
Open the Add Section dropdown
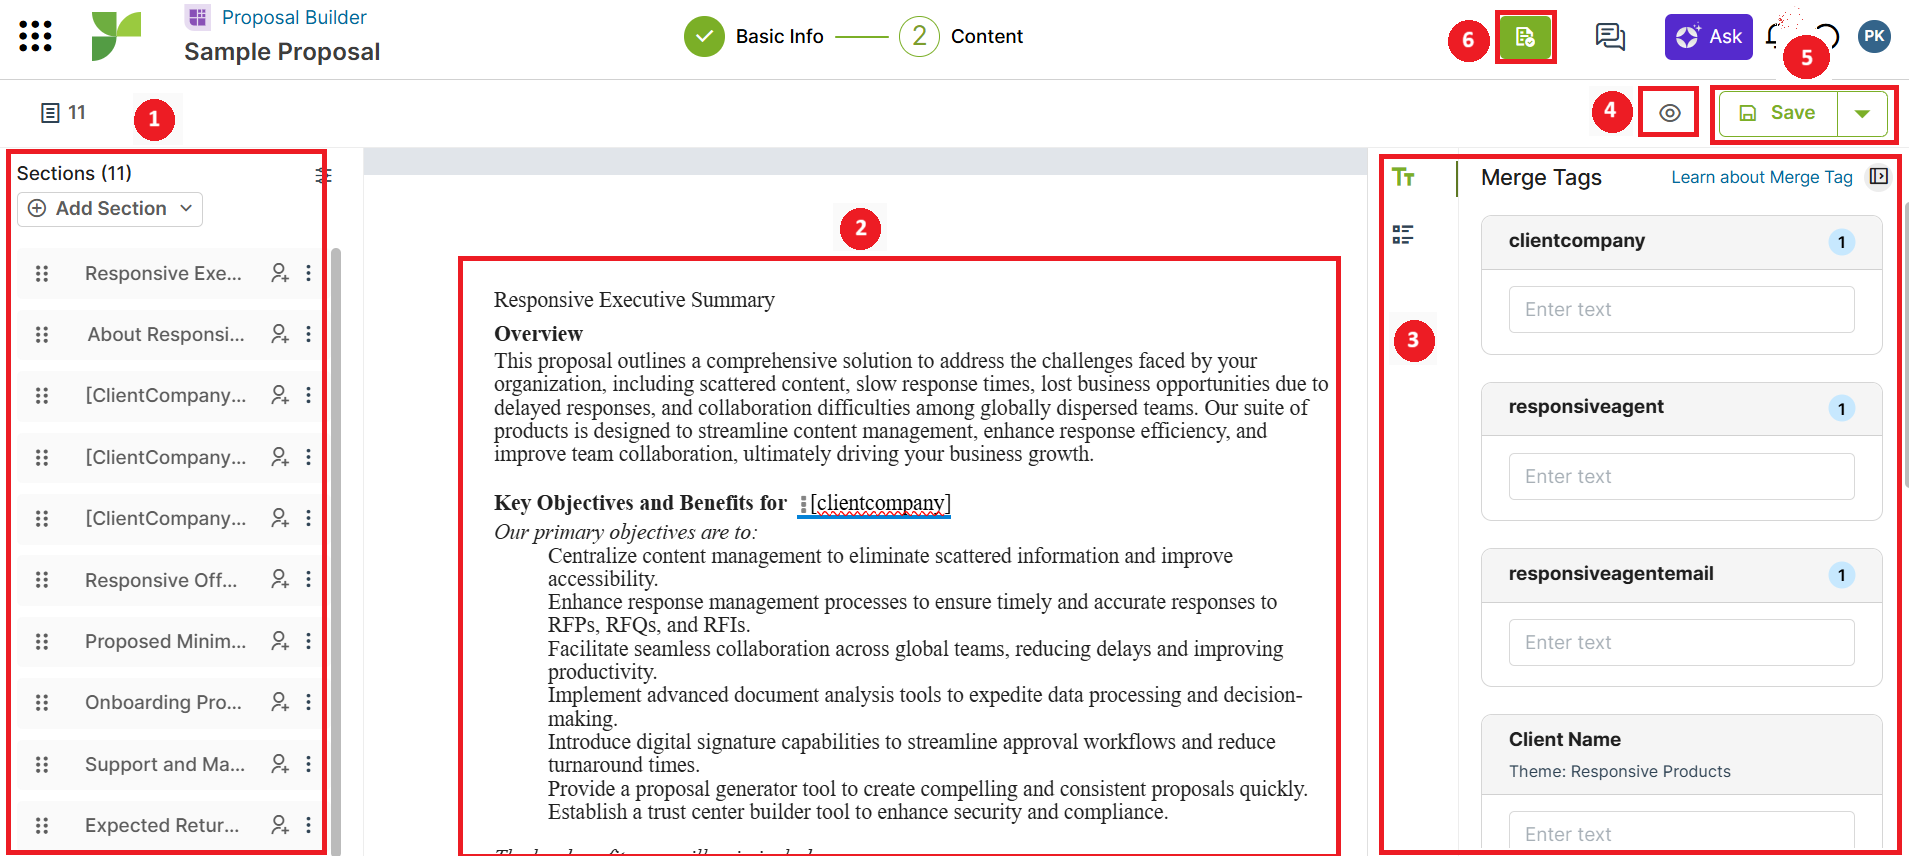pyautogui.click(x=110, y=209)
